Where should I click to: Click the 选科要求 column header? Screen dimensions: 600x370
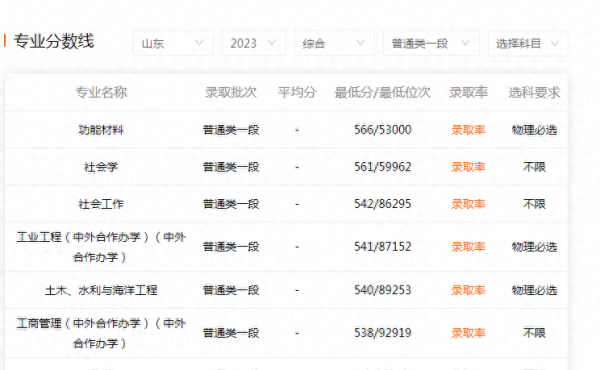tap(534, 93)
